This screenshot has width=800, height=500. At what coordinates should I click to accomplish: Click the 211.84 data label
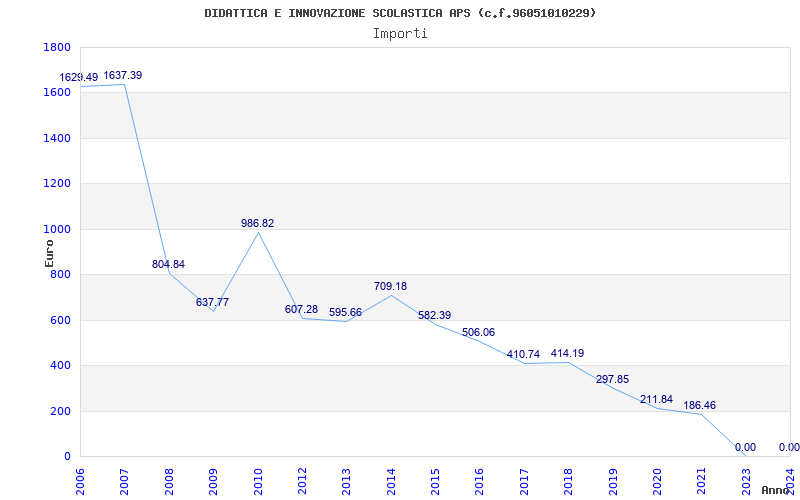click(x=657, y=399)
